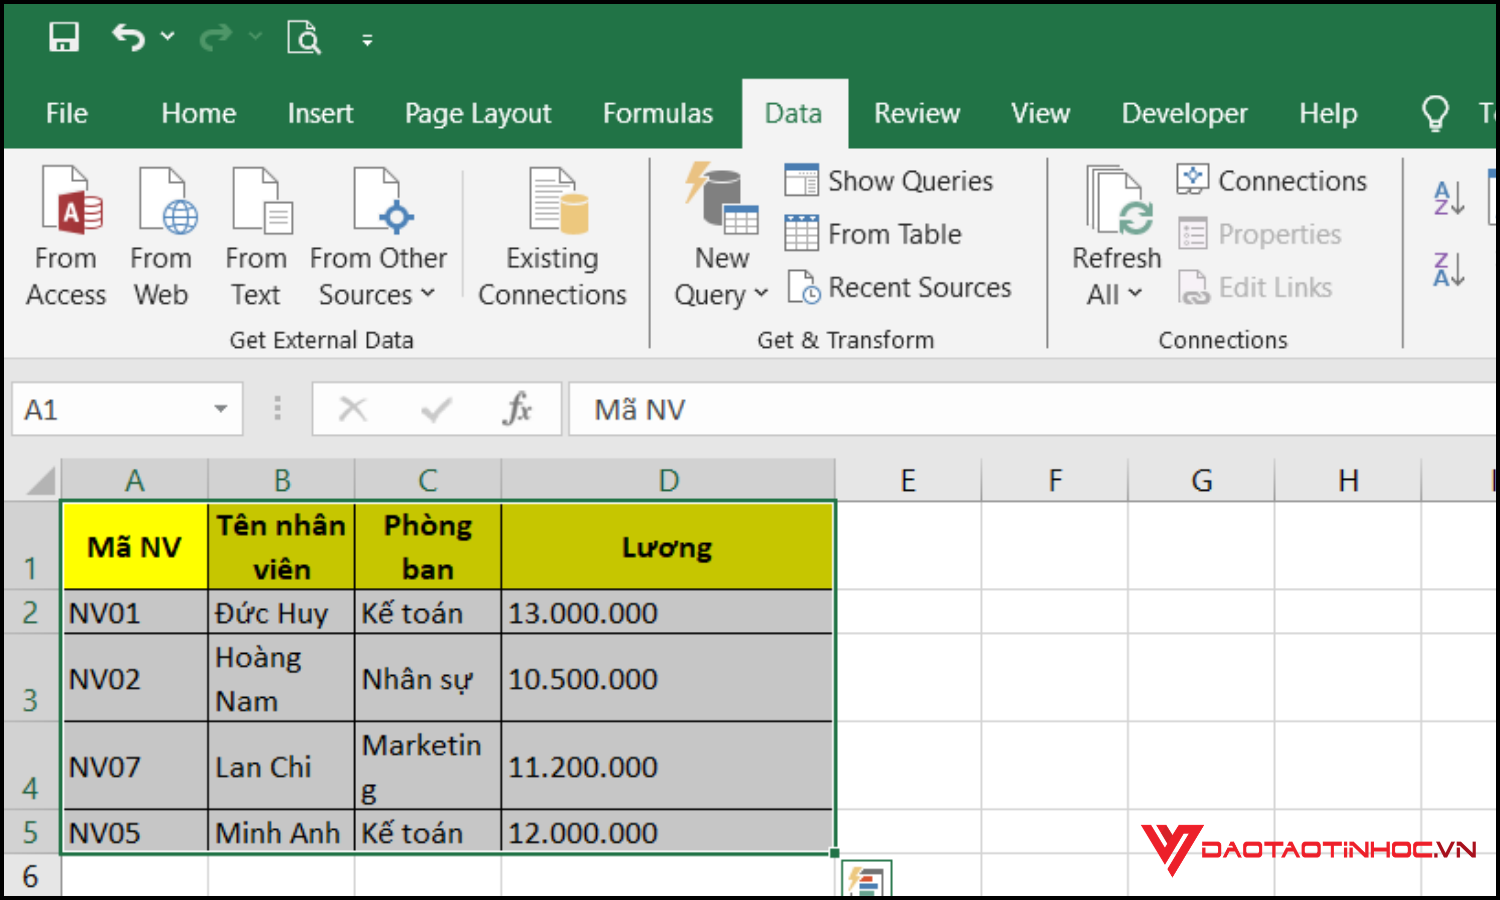Open the Developer ribbon tab
Image resolution: width=1500 pixels, height=900 pixels.
click(x=1184, y=113)
